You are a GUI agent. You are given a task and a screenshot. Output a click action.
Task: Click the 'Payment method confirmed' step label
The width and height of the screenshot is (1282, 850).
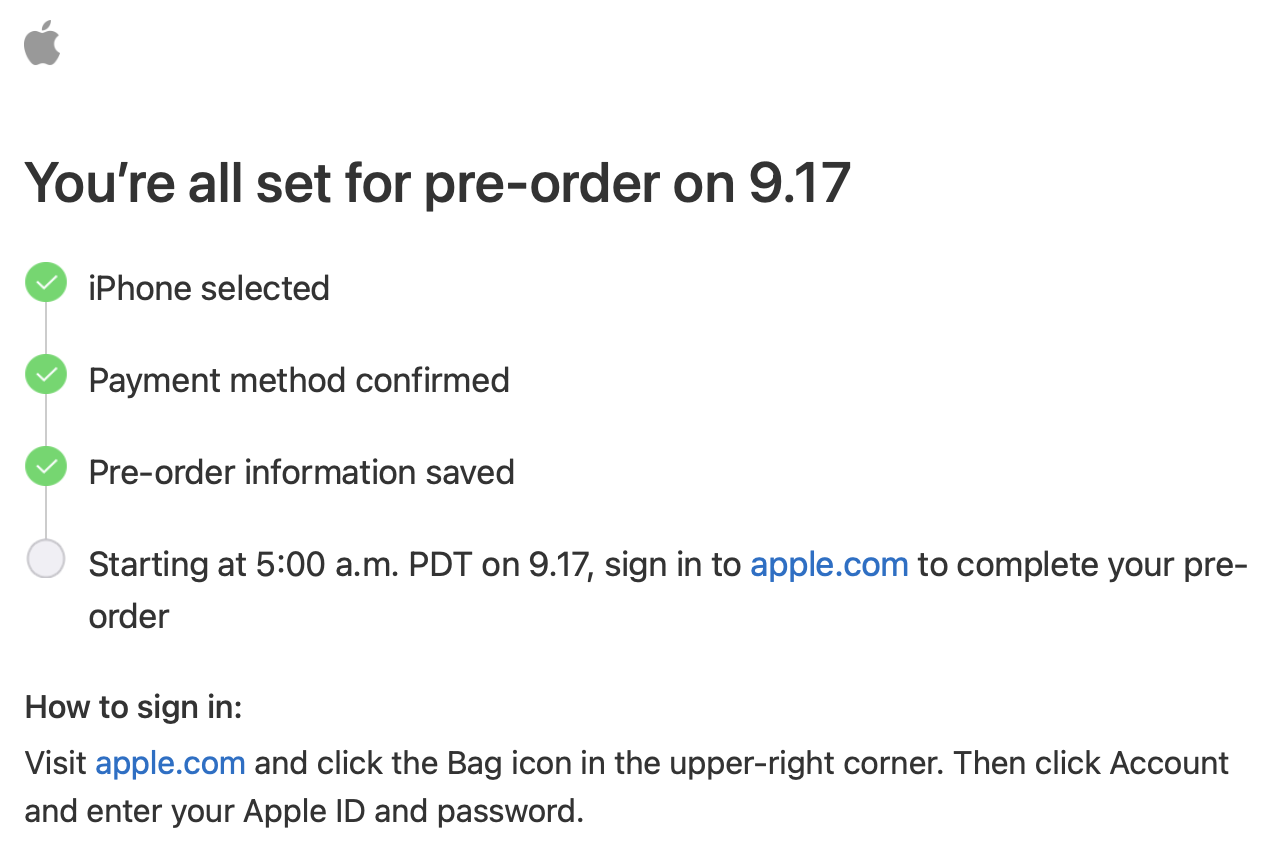[x=299, y=381]
